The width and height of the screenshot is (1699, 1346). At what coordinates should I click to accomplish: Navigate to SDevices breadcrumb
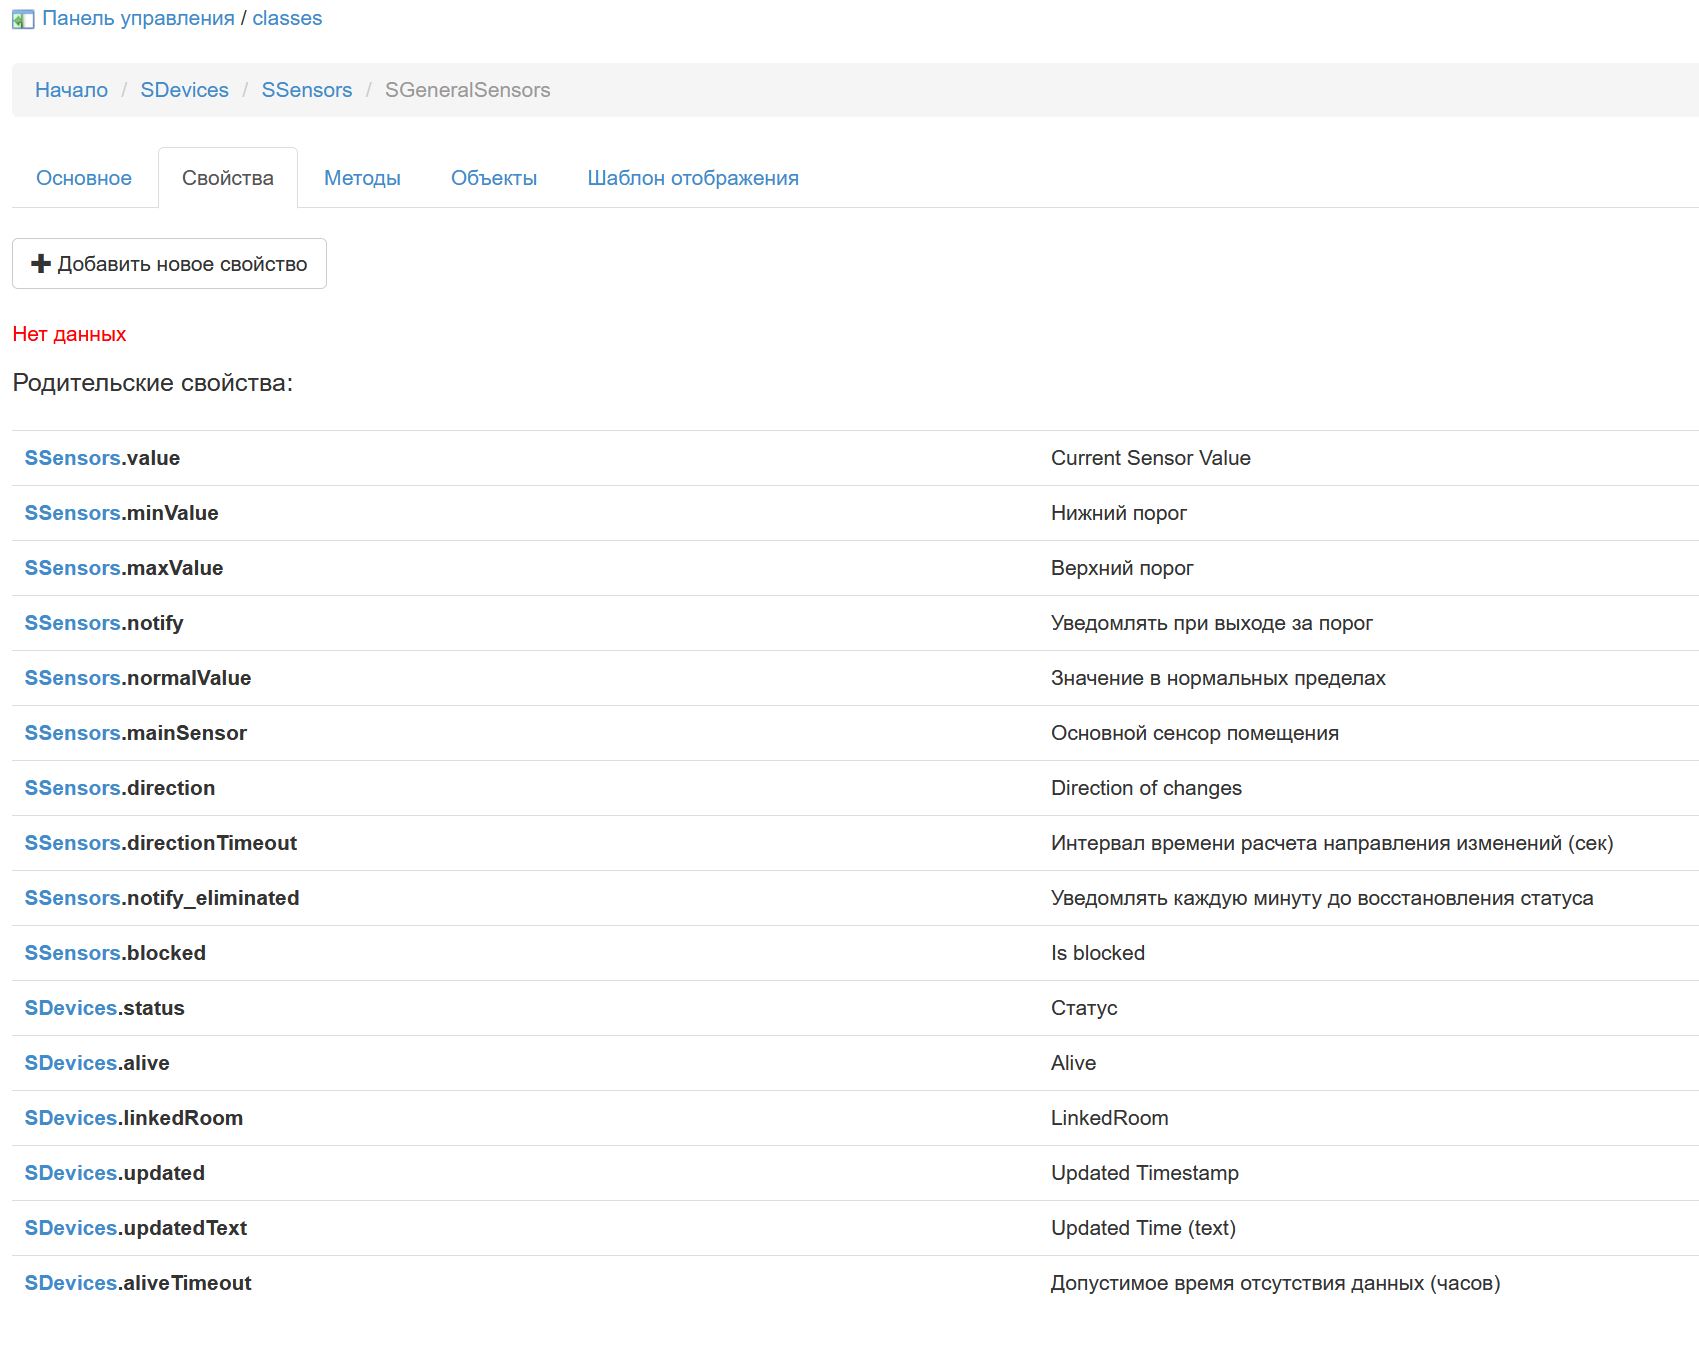point(184,90)
